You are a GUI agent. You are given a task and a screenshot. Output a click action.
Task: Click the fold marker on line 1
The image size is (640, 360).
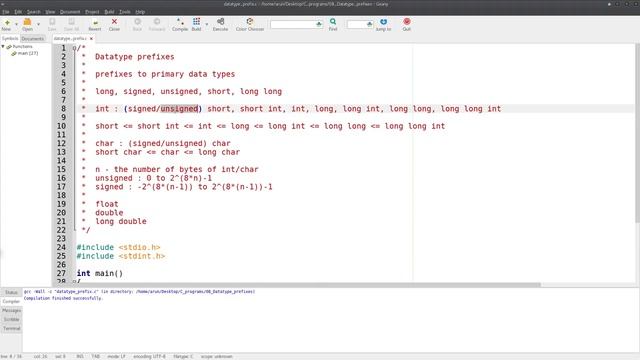(74, 48)
